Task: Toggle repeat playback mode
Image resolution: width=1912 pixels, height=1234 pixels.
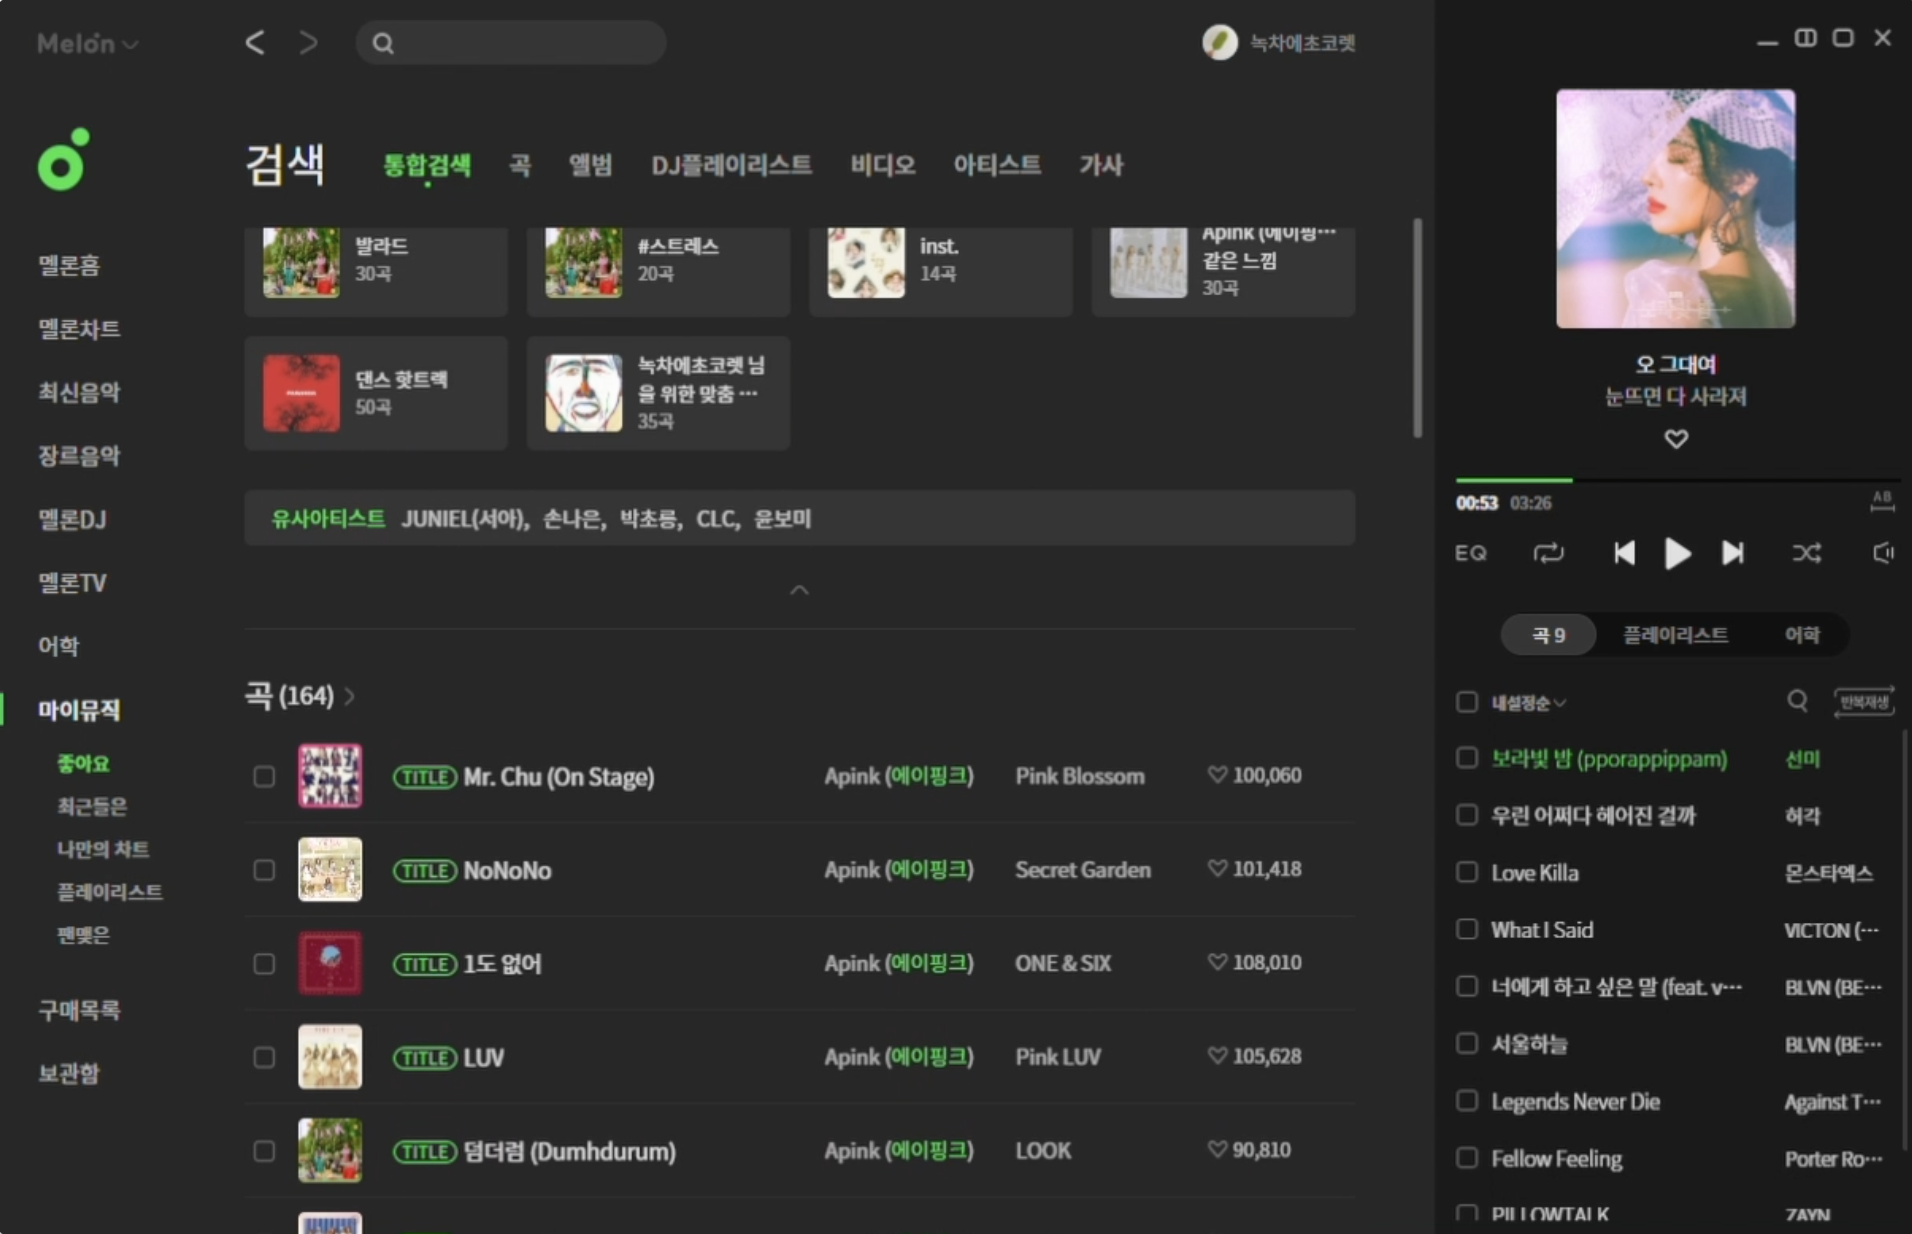Action: tap(1548, 553)
